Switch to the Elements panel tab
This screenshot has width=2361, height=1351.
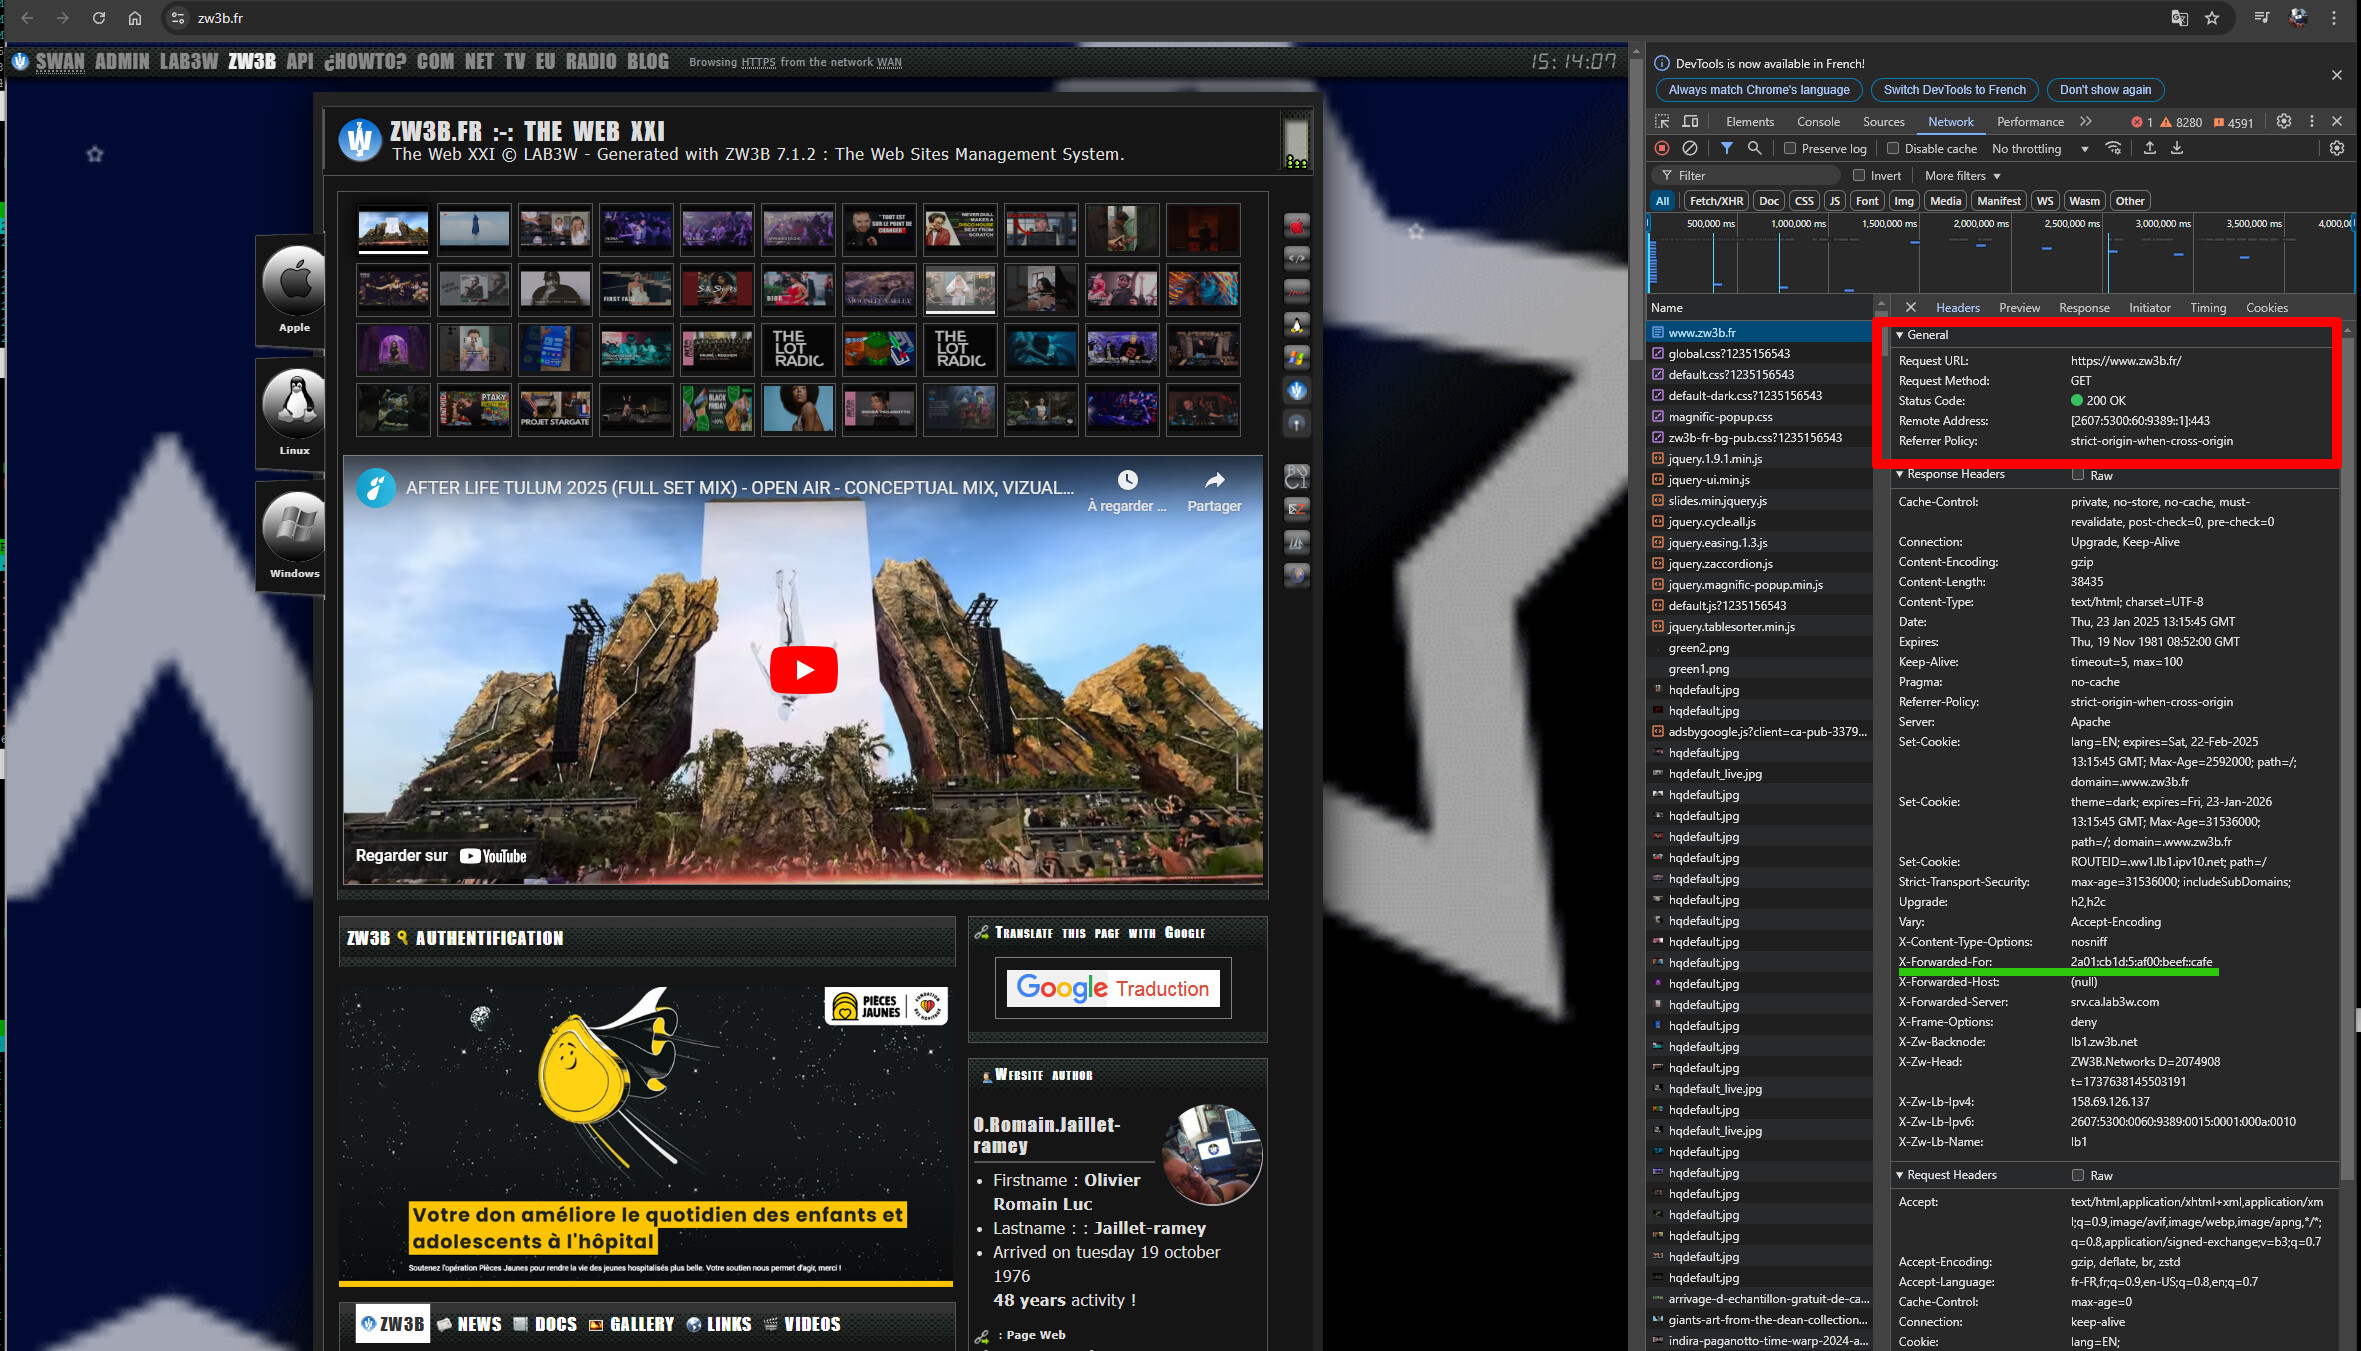coord(1750,122)
